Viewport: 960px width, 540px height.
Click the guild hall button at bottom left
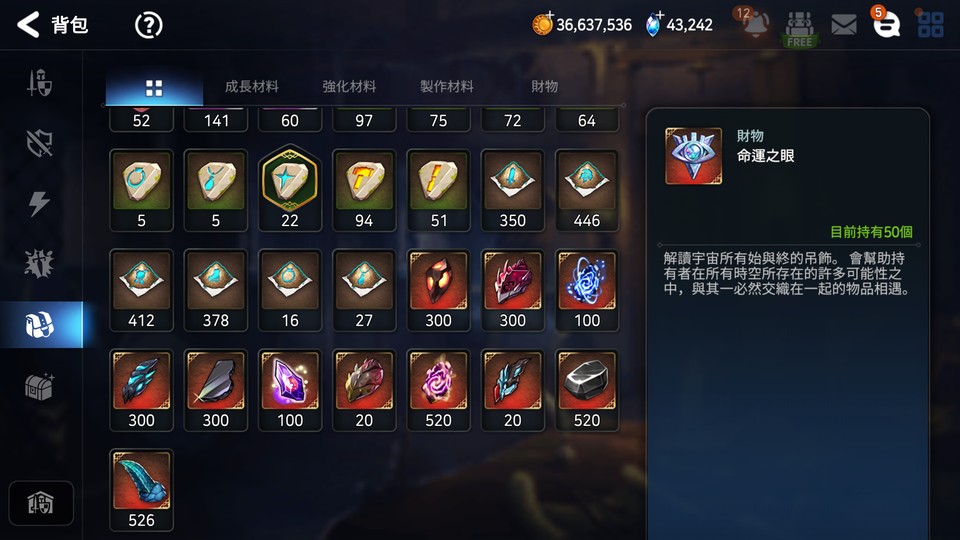click(41, 503)
